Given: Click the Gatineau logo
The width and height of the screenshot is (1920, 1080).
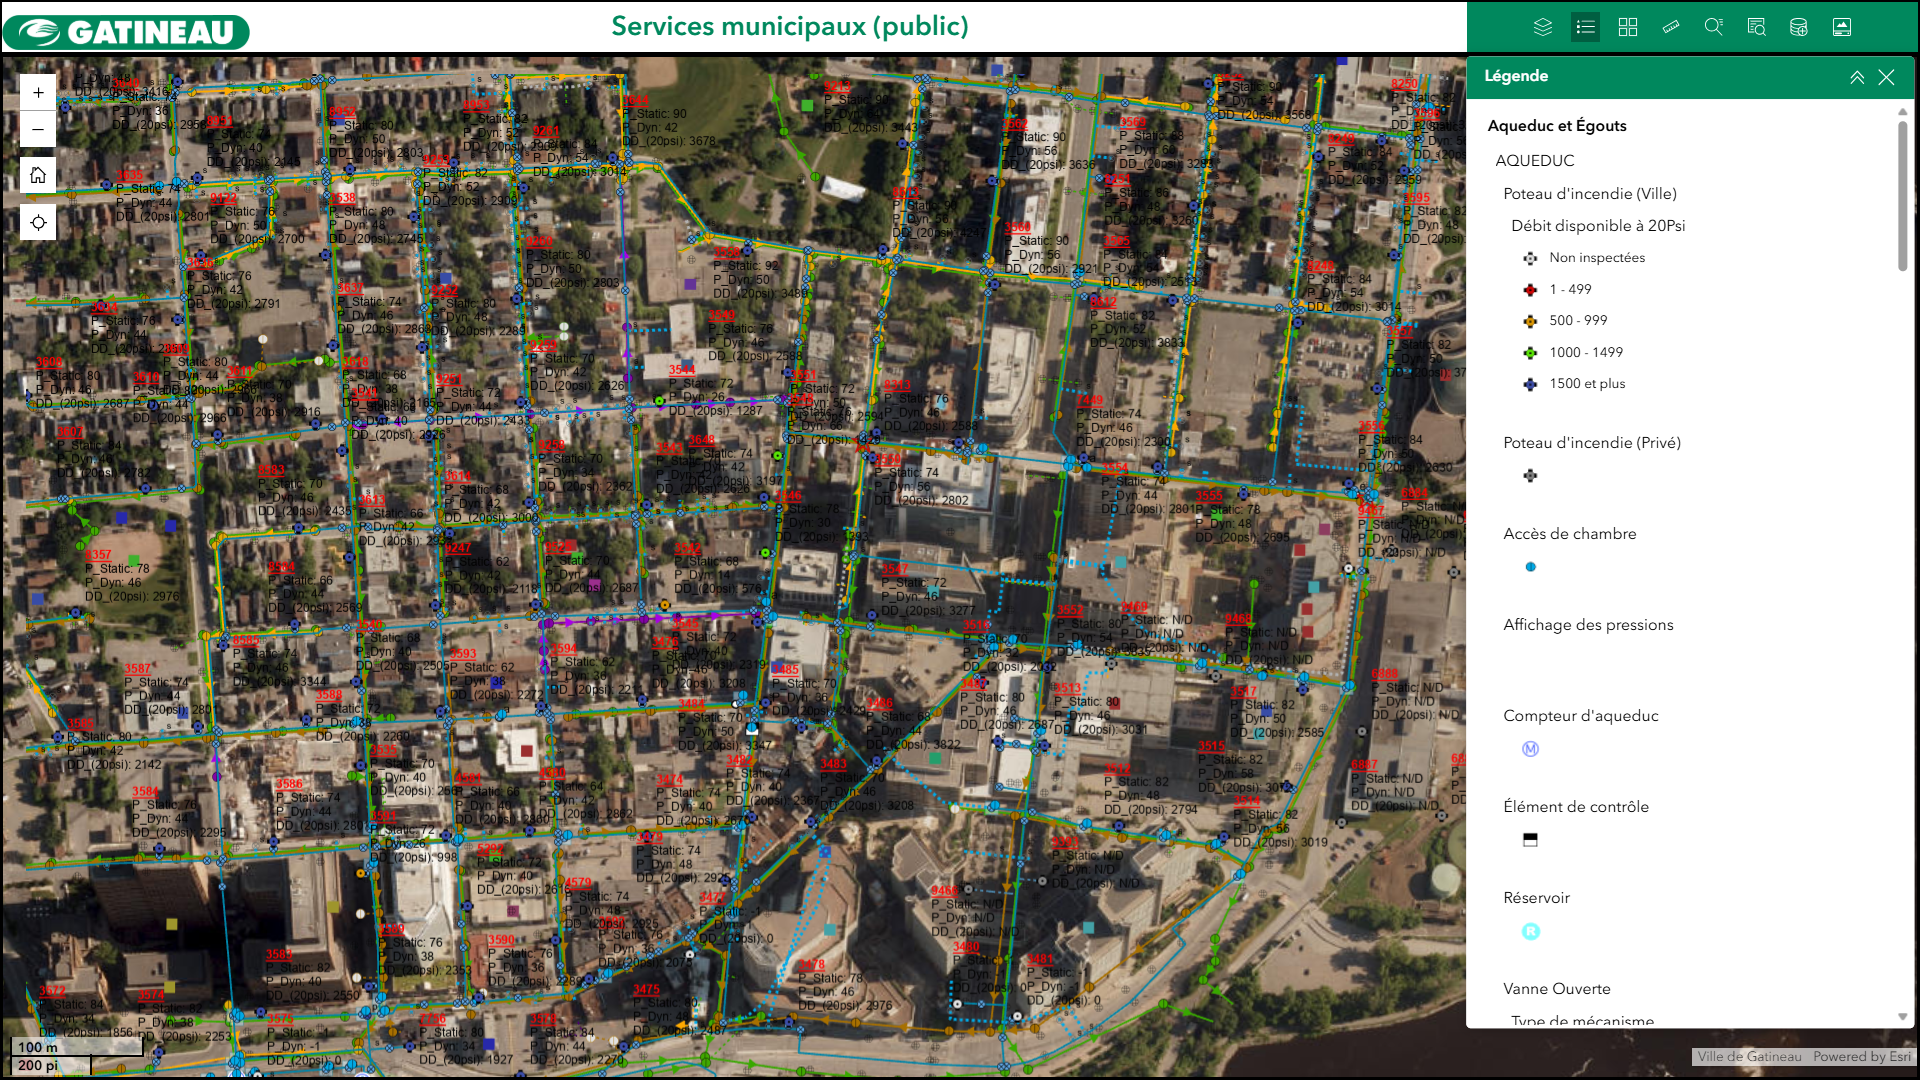Looking at the screenshot, I should pyautogui.click(x=127, y=31).
